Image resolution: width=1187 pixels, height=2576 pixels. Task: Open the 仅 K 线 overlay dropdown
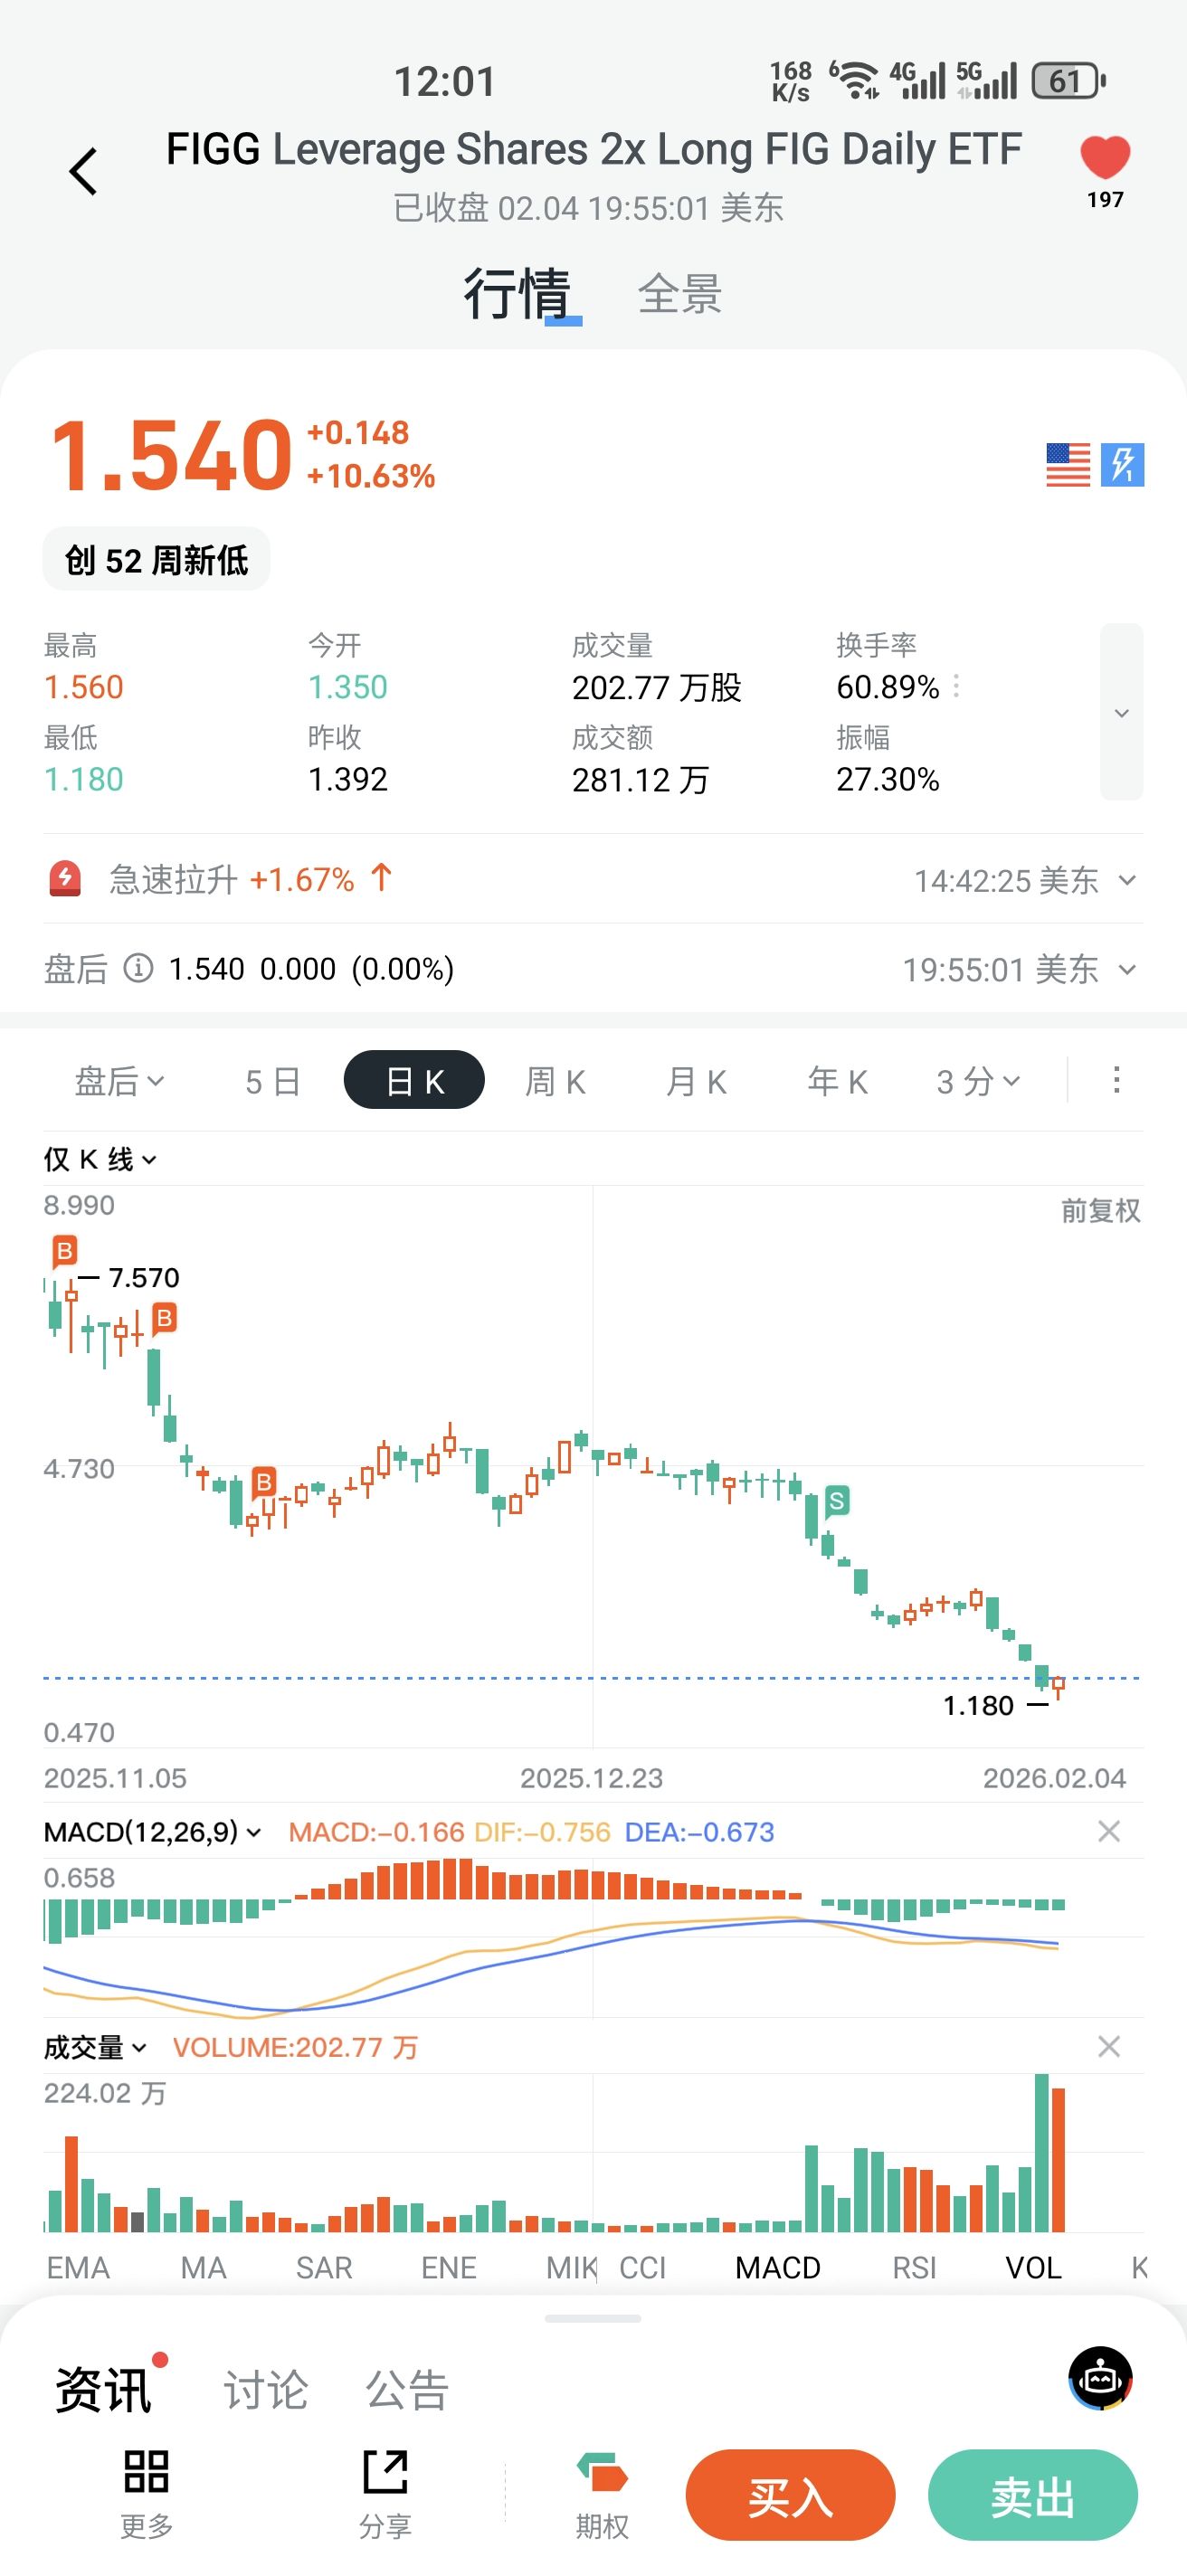pyautogui.click(x=100, y=1159)
